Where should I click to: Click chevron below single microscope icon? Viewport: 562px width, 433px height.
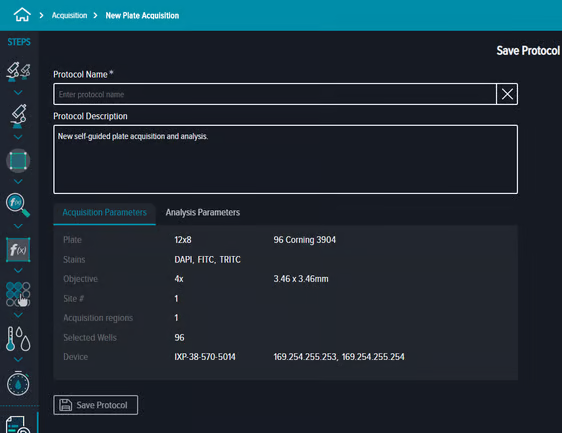tap(18, 137)
